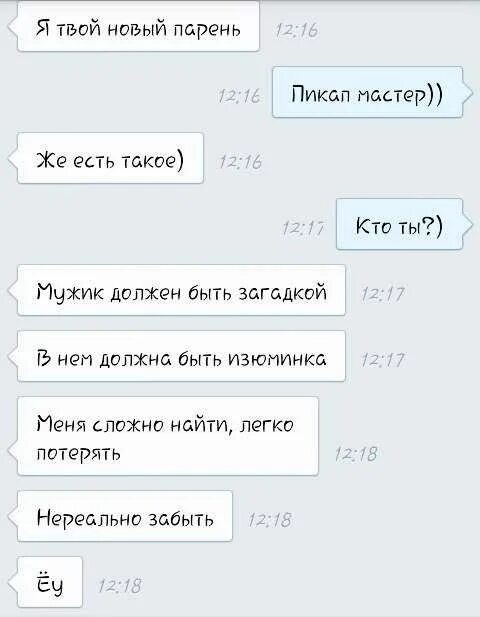The image size is (480, 617).
Task: Click the 12:18 timestamp next to "Ёу"
Action: (x=120, y=586)
